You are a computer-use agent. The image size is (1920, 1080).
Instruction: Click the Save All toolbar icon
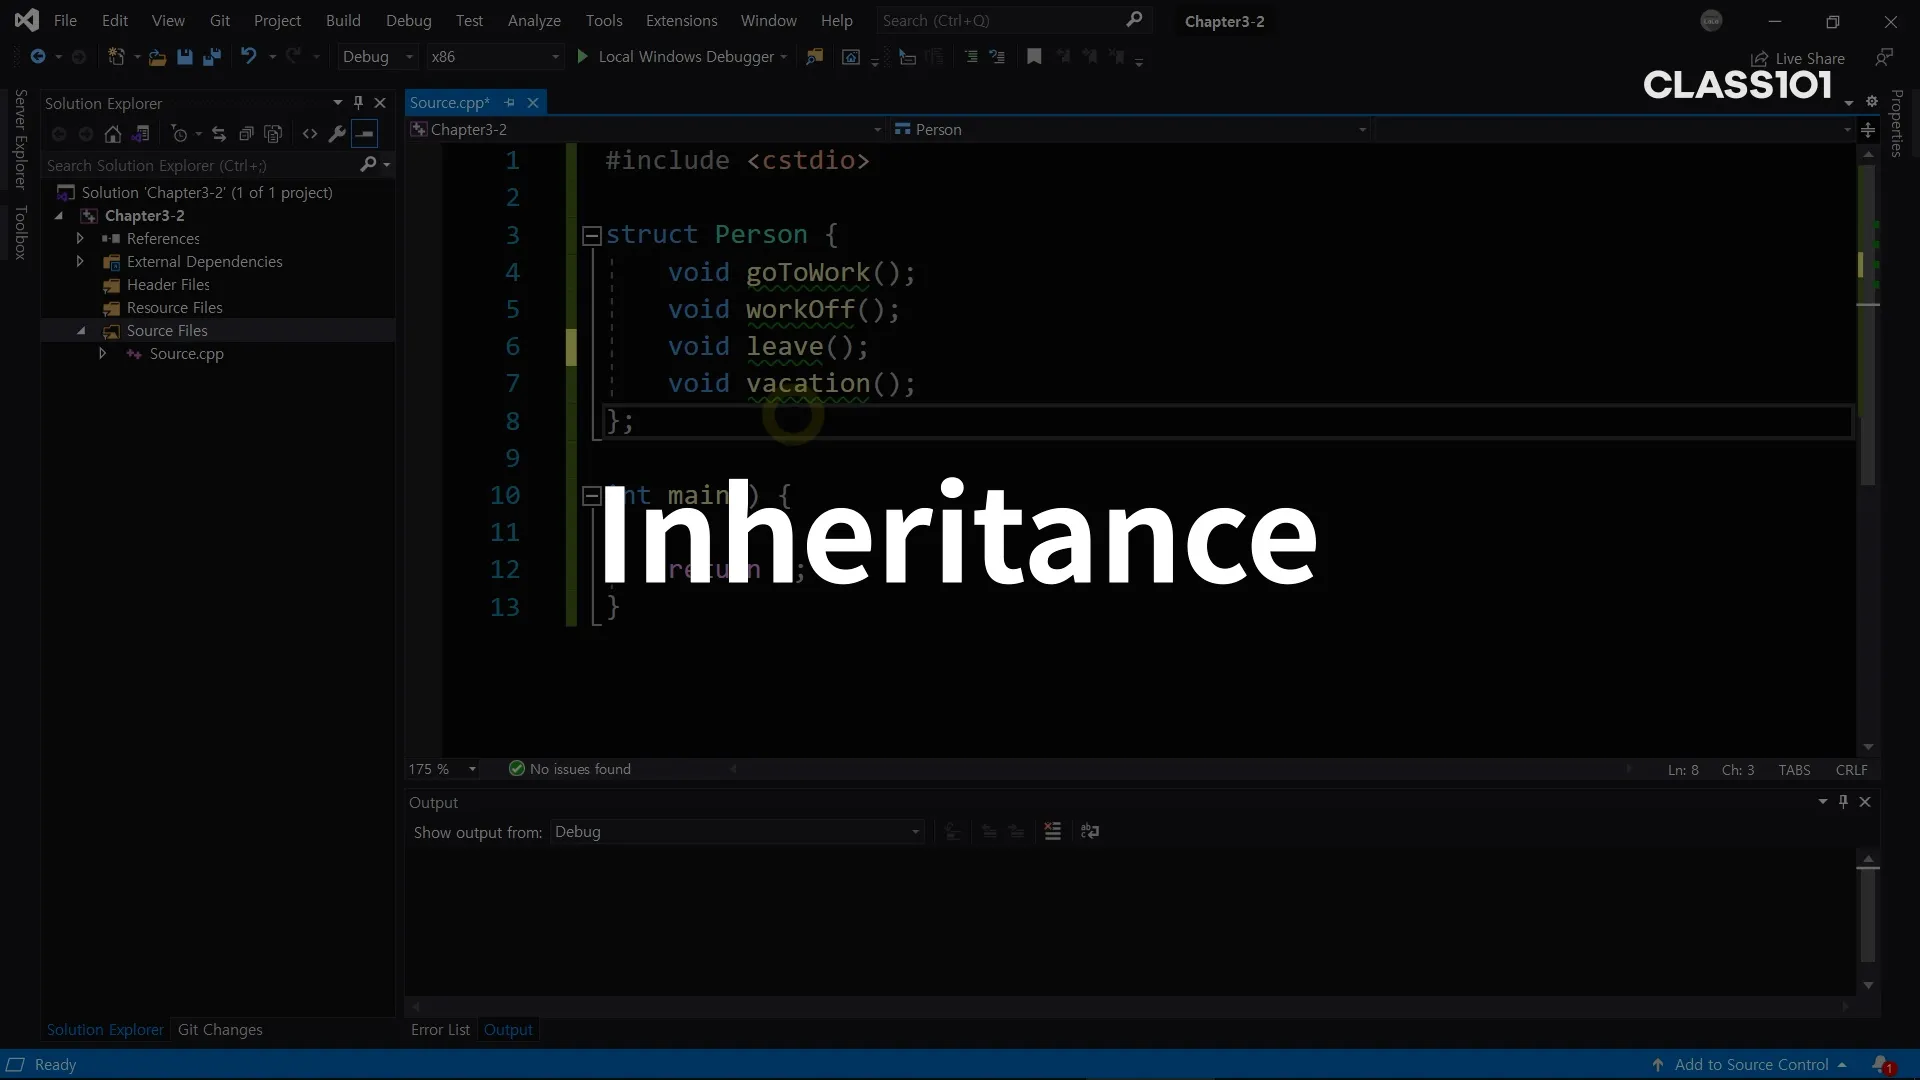(212, 57)
